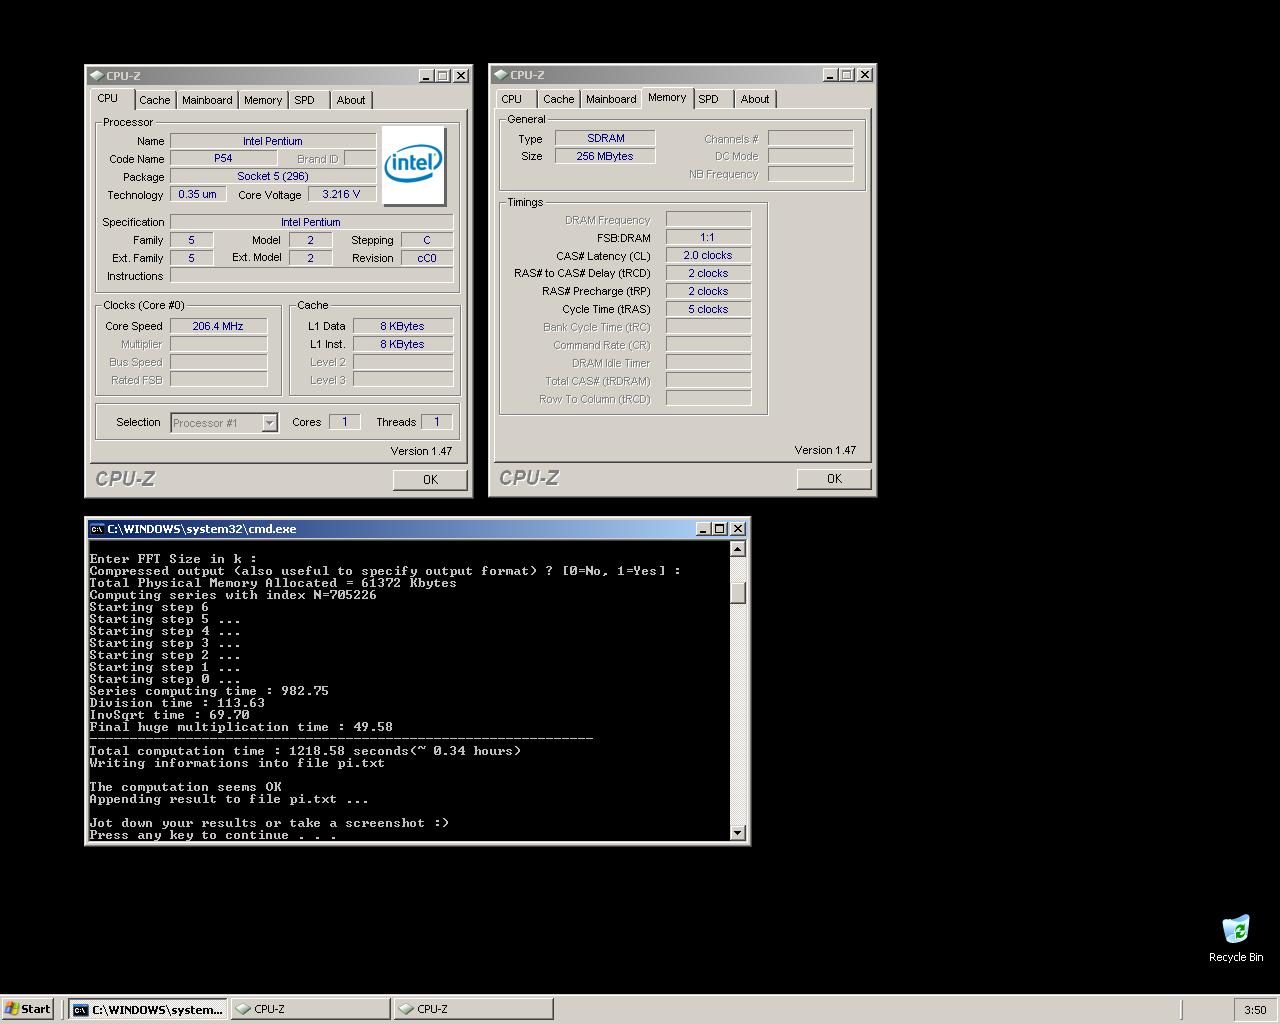Image resolution: width=1280 pixels, height=1024 pixels.
Task: Click the Core Voltage value 3.216 V
Action: coord(341,194)
